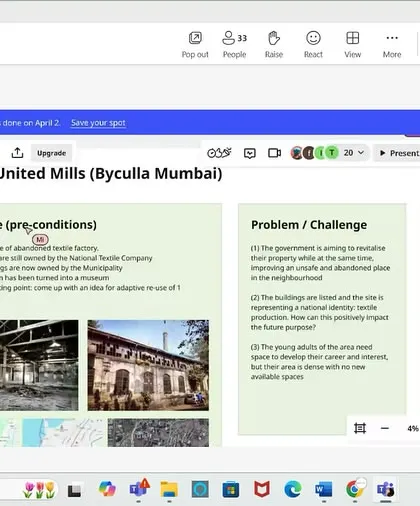Screen dimensions: 420x506
Task: Open the Miro timer and activities tools
Action: pyautogui.click(x=219, y=153)
